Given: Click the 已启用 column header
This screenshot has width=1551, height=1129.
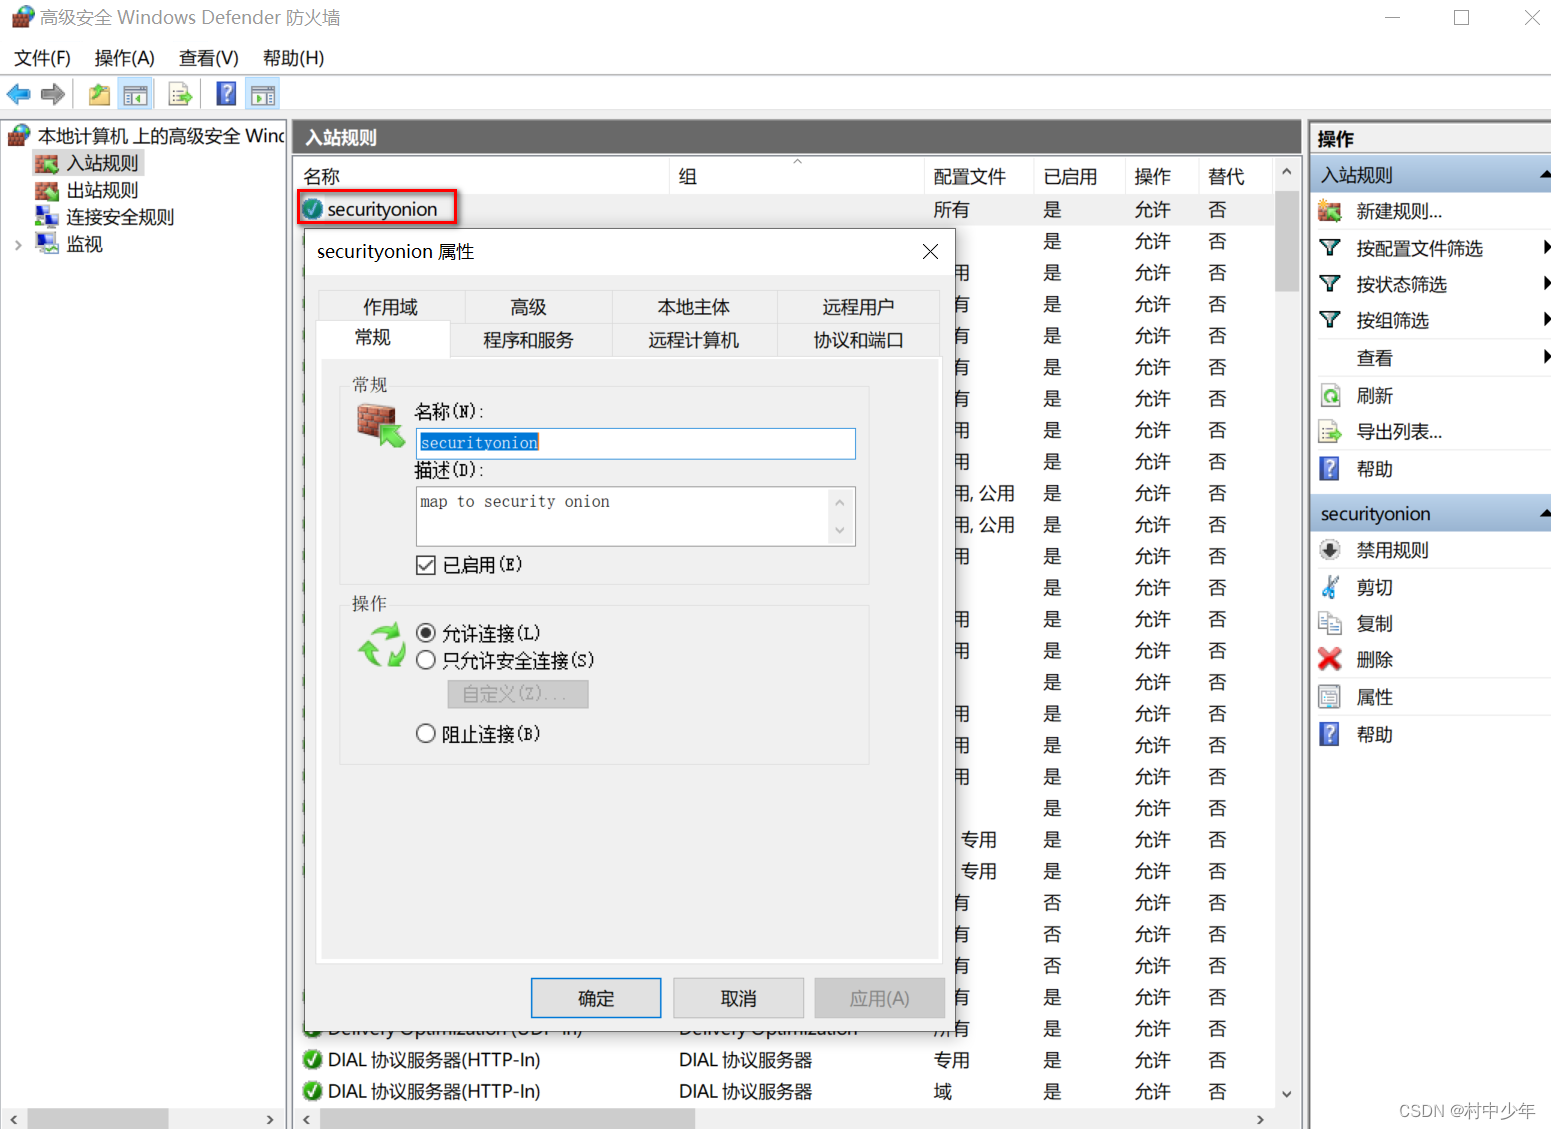Looking at the screenshot, I should 1080,177.
